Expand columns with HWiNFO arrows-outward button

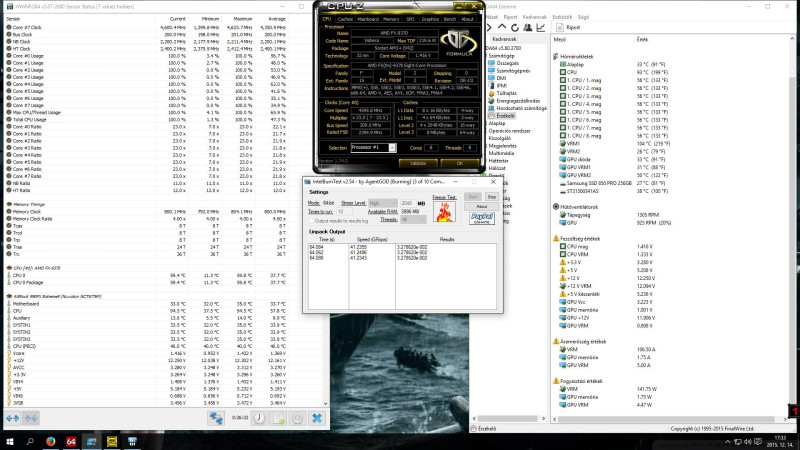(x=12, y=418)
